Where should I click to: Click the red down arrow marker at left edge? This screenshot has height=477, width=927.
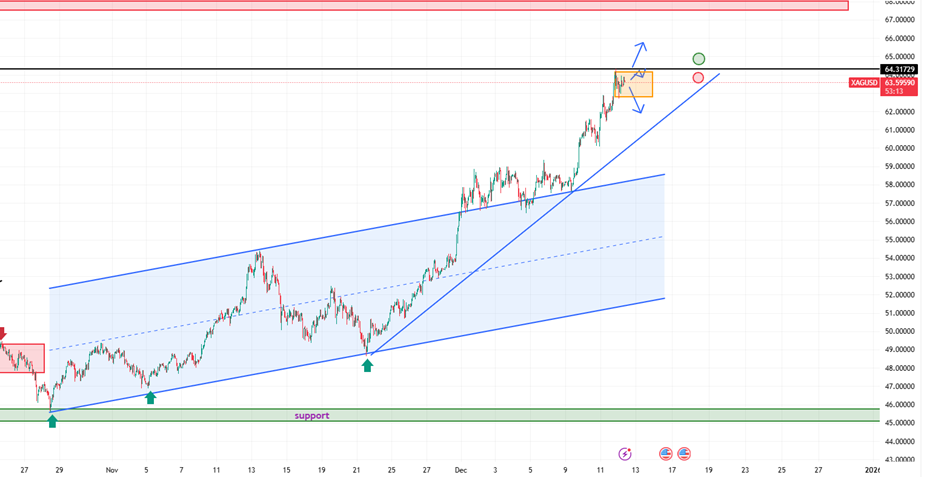pyautogui.click(x=3, y=333)
